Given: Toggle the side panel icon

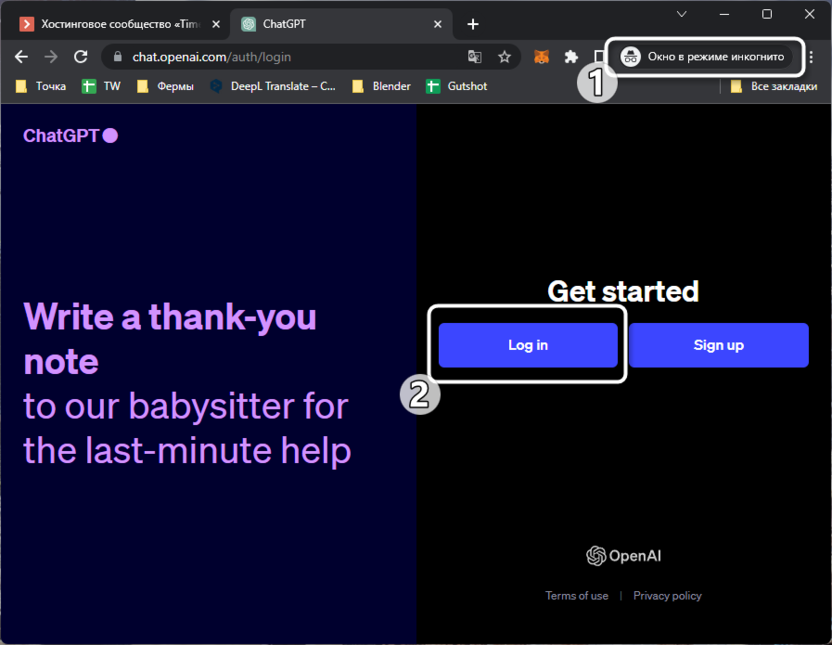Looking at the screenshot, I should point(599,57).
